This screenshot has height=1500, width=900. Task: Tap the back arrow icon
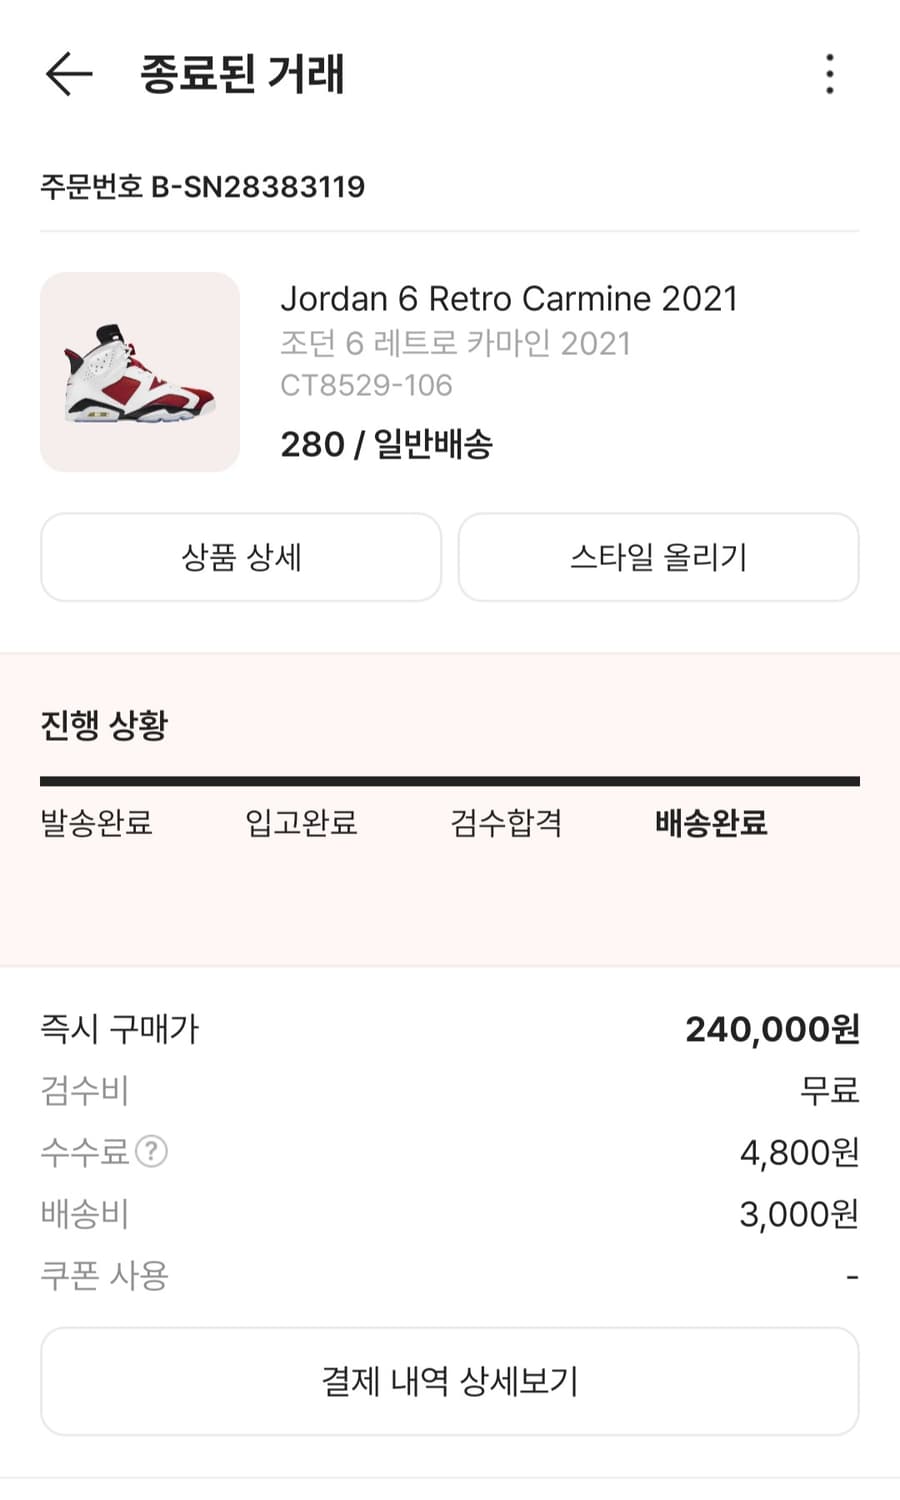coord(68,74)
